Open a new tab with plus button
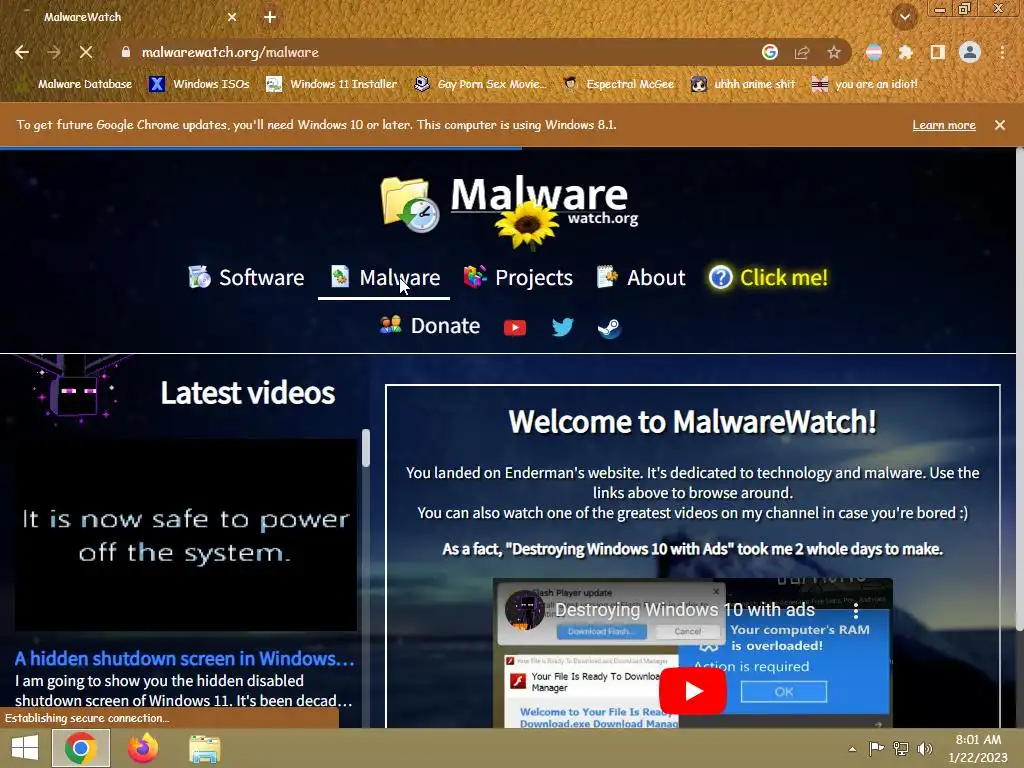The width and height of the screenshot is (1024, 768). (270, 17)
